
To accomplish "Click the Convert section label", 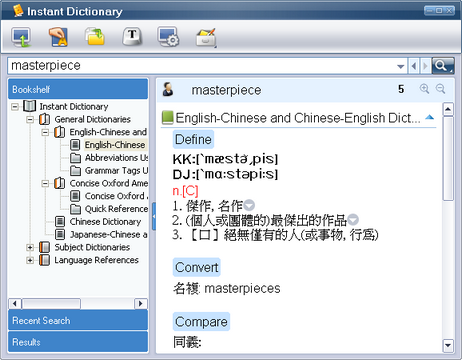I will (197, 267).
